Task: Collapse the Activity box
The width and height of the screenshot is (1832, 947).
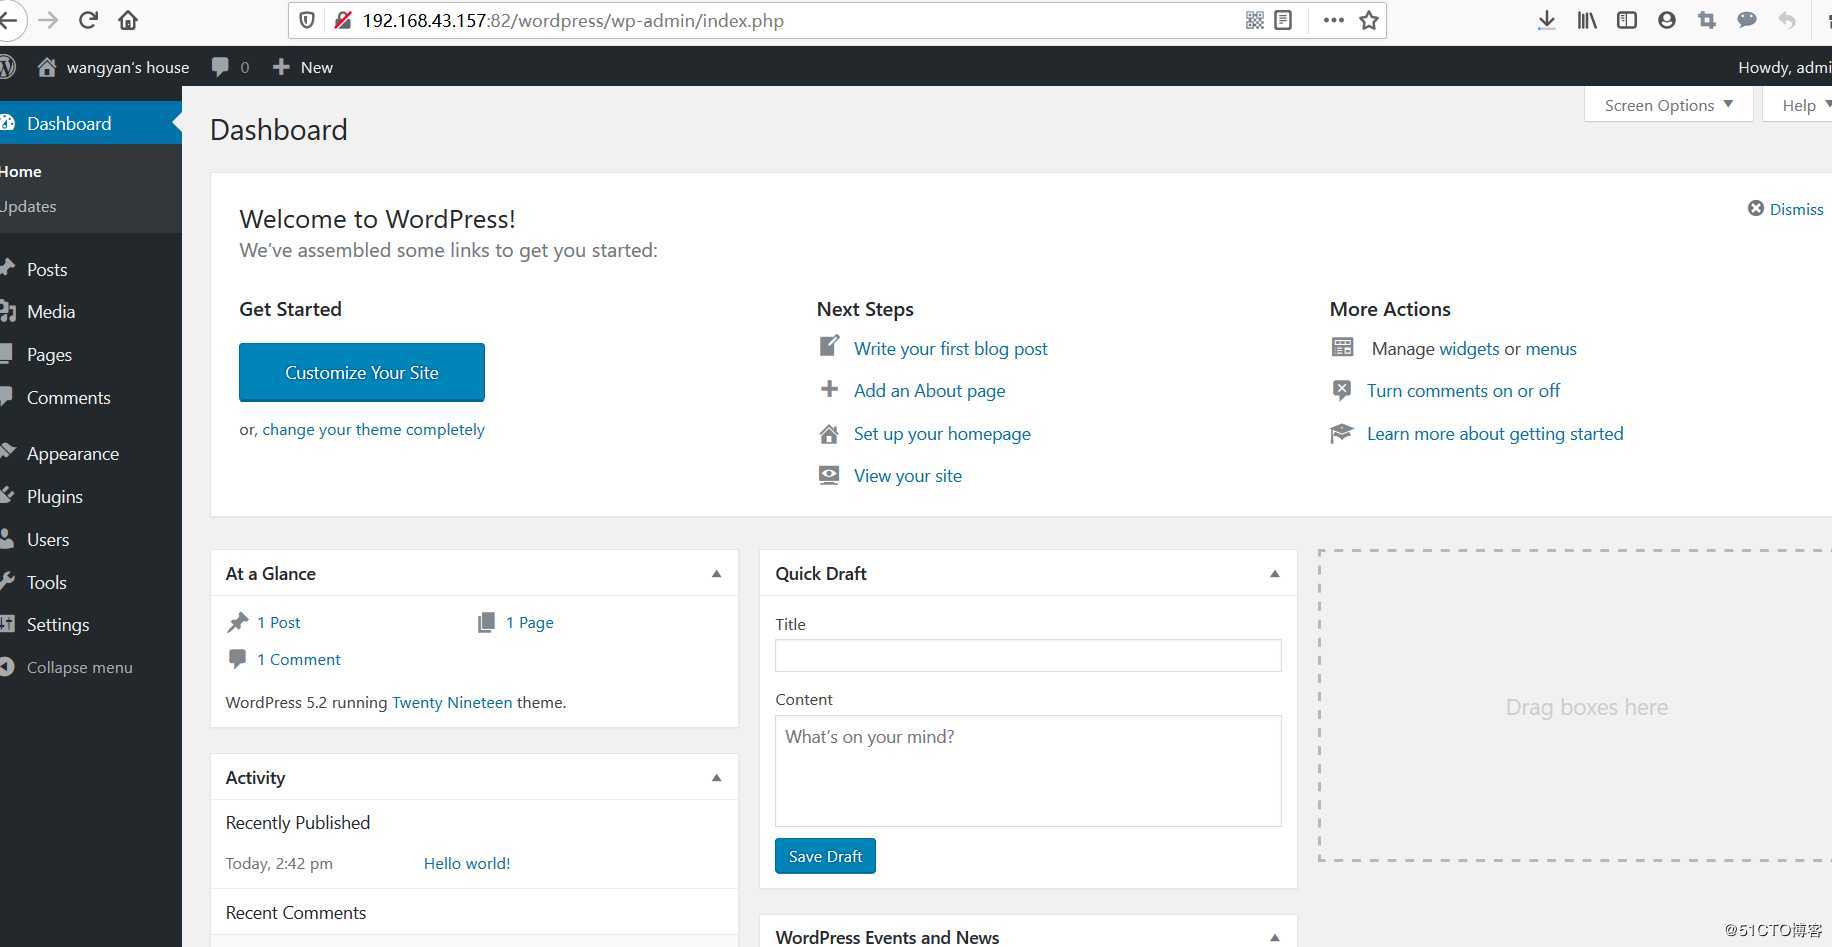Action: 716,778
